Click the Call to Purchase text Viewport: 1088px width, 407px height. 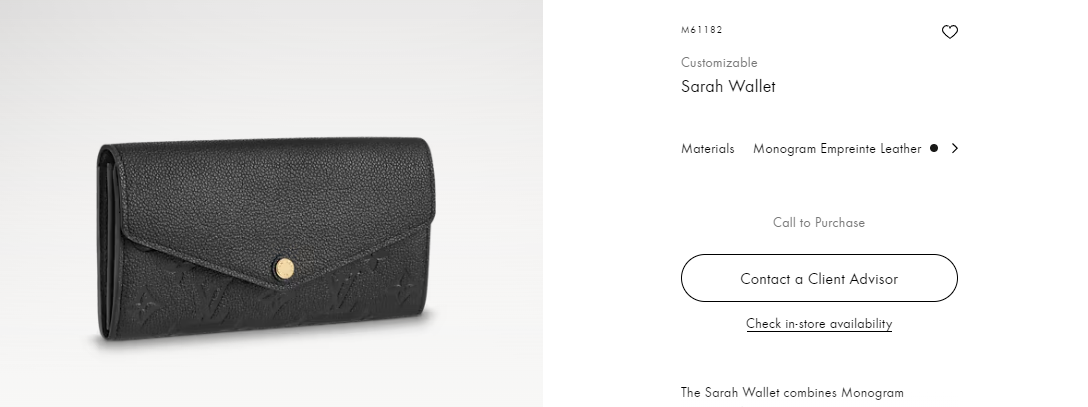click(x=819, y=223)
